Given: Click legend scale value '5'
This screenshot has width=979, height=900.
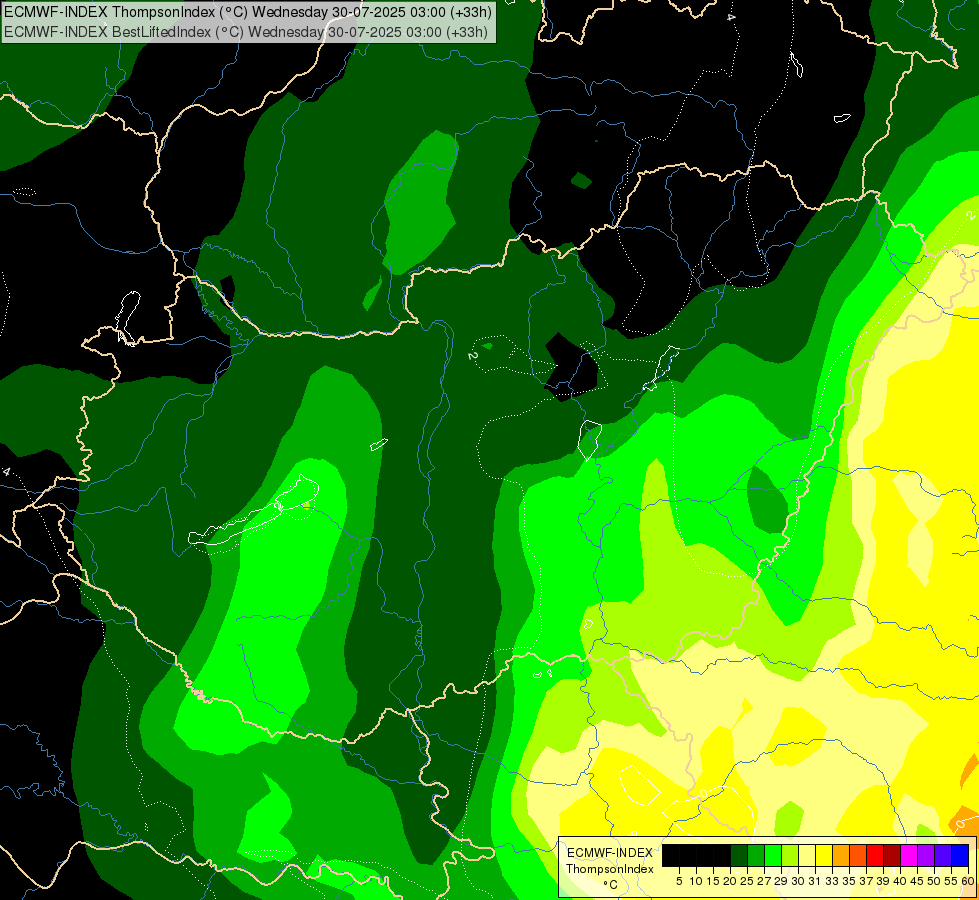Looking at the screenshot, I should coord(679,881).
